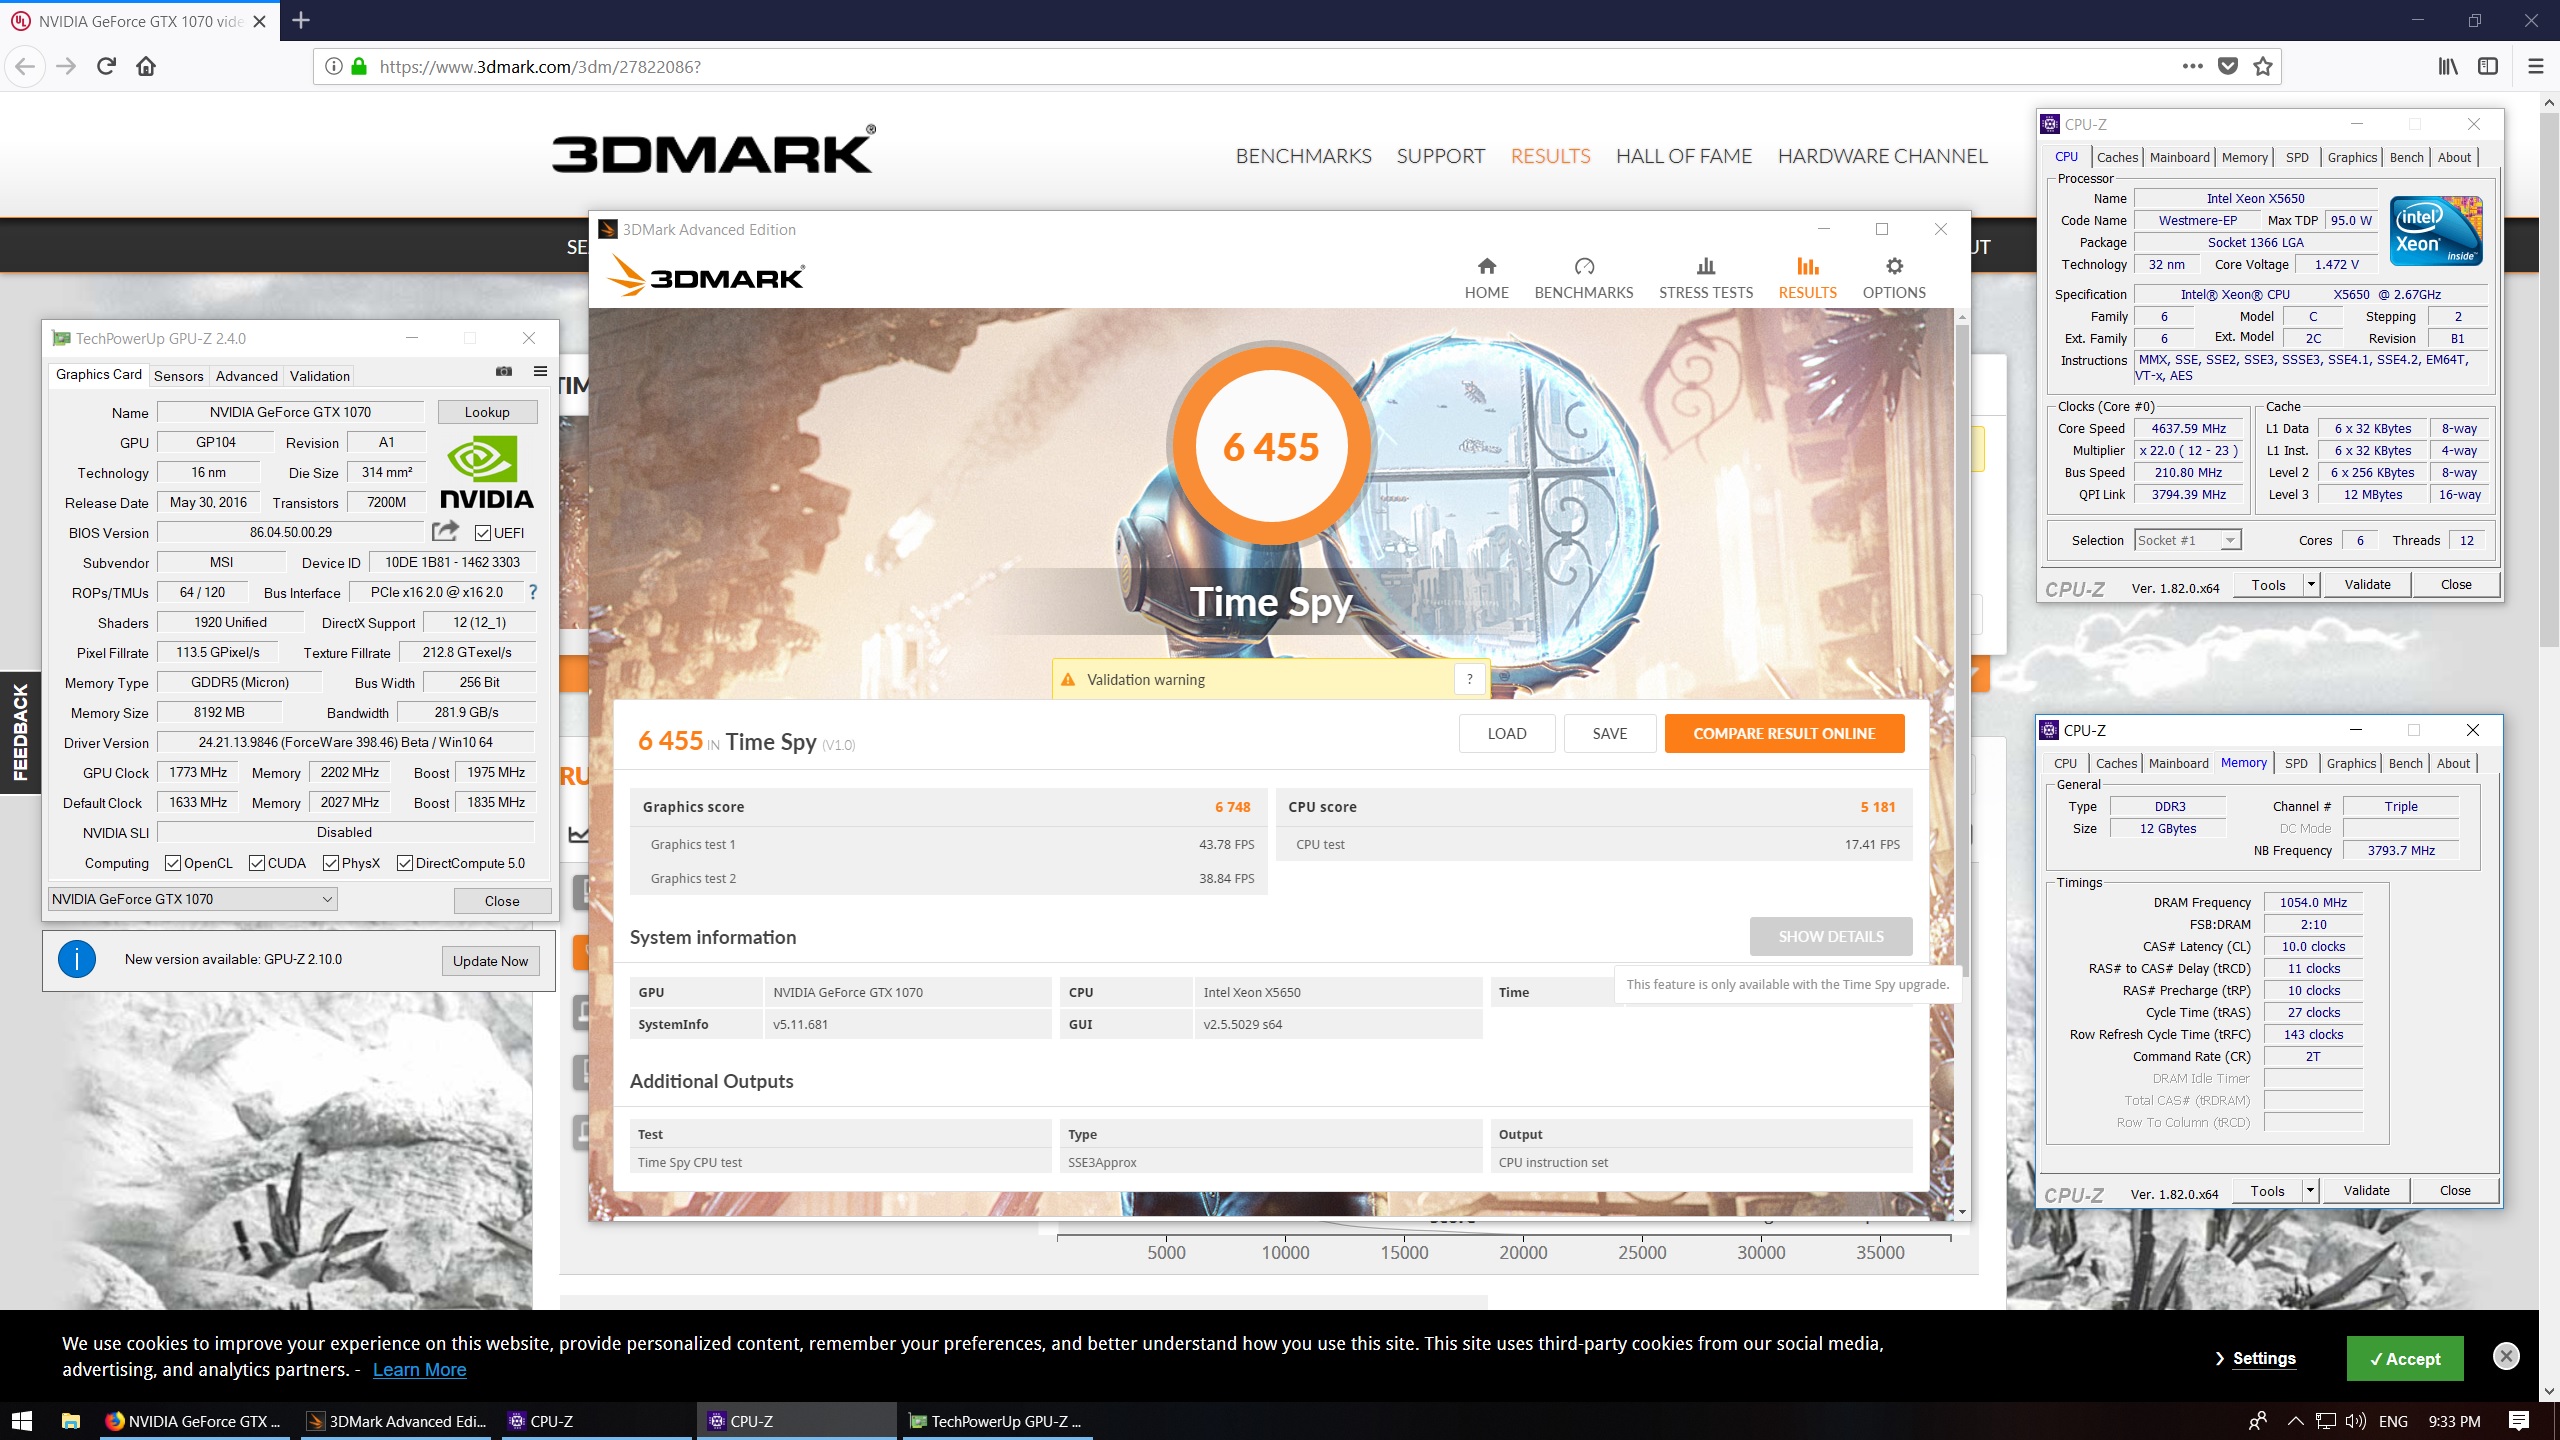2560x1440 pixels.
Task: Open GPU-Z hamburger menu icon
Action: coord(540,372)
